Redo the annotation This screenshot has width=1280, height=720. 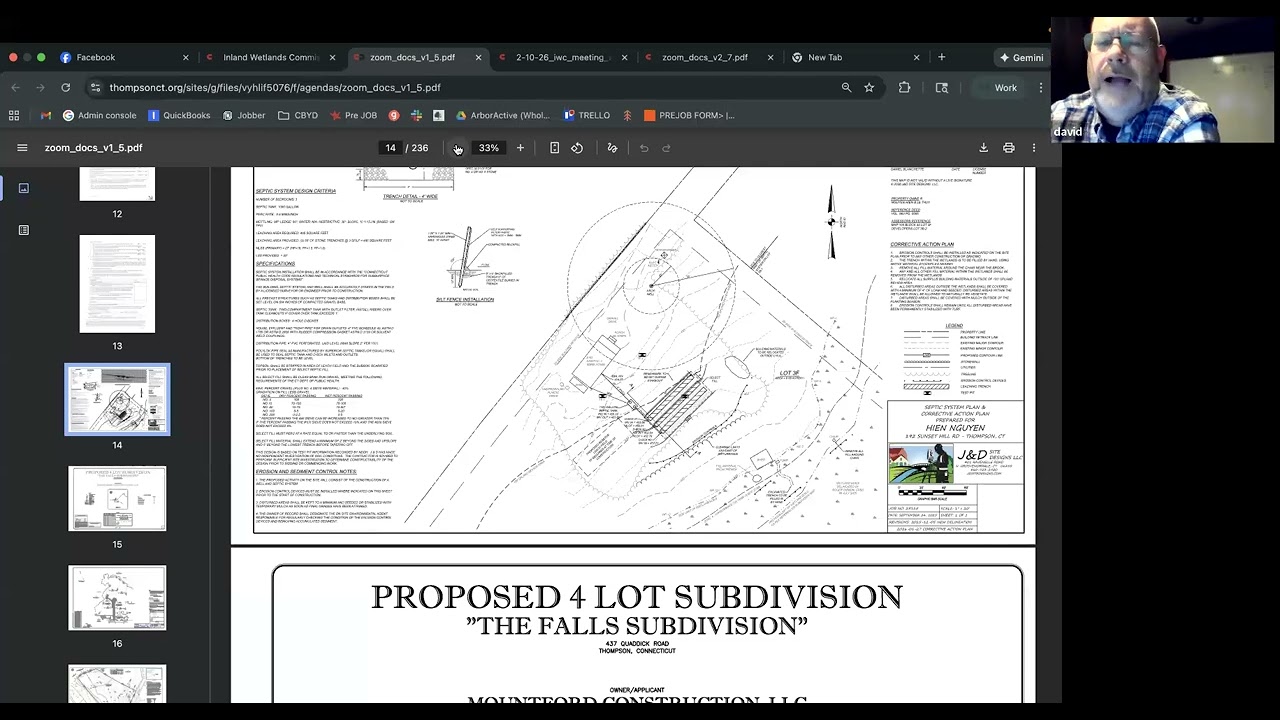(x=666, y=148)
